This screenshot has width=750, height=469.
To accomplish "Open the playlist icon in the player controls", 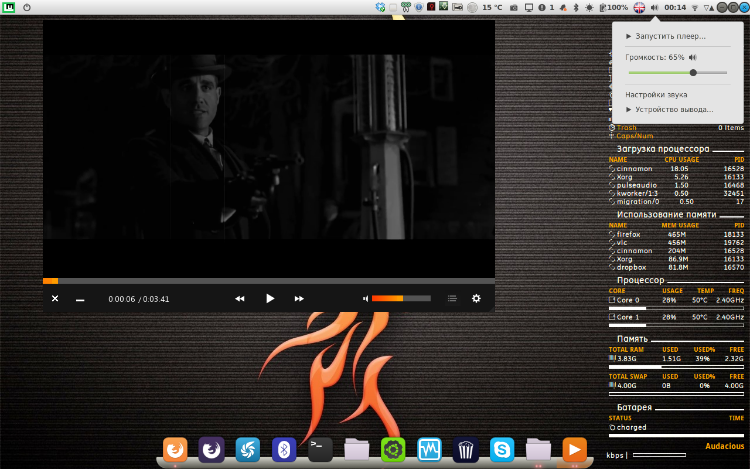I will point(452,298).
